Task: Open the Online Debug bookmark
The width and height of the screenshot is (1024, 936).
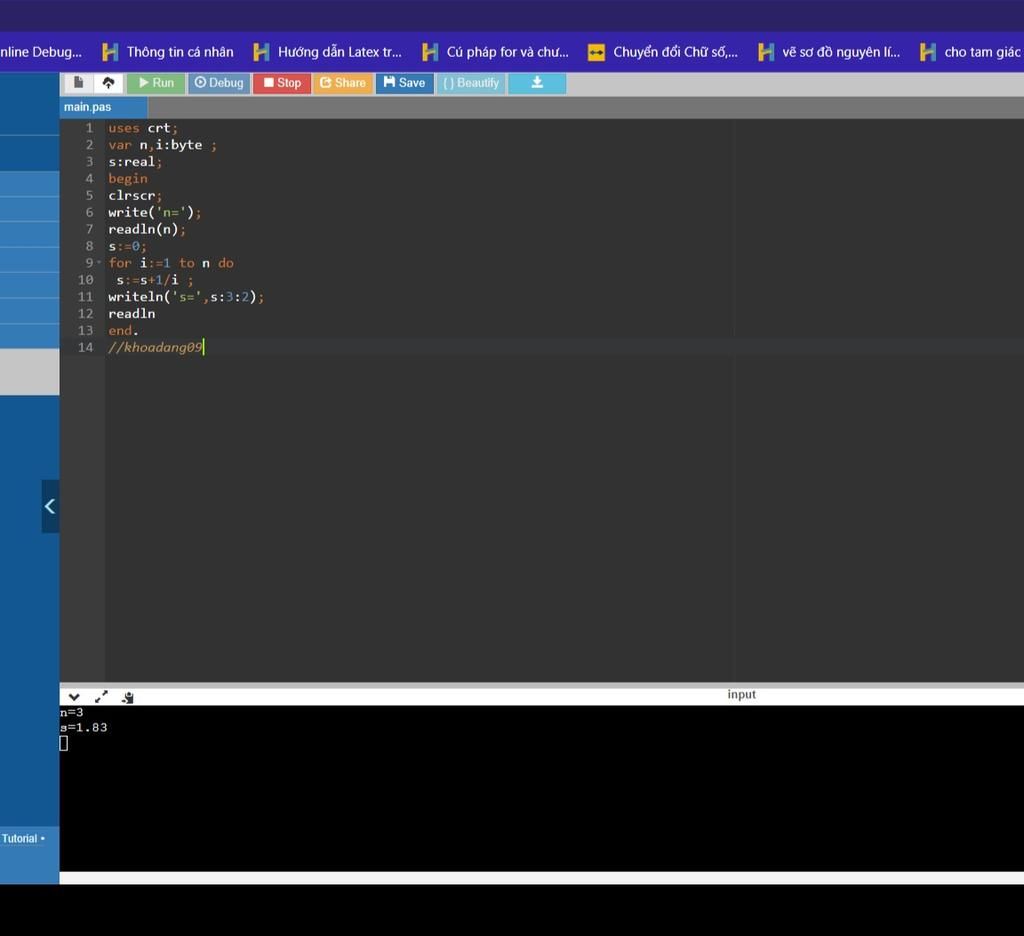Action: pos(40,52)
